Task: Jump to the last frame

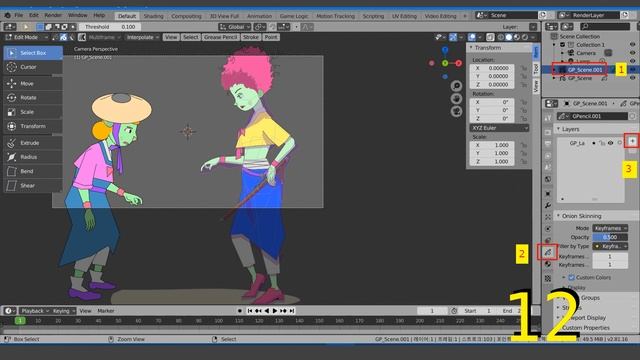Action: pos(292,311)
